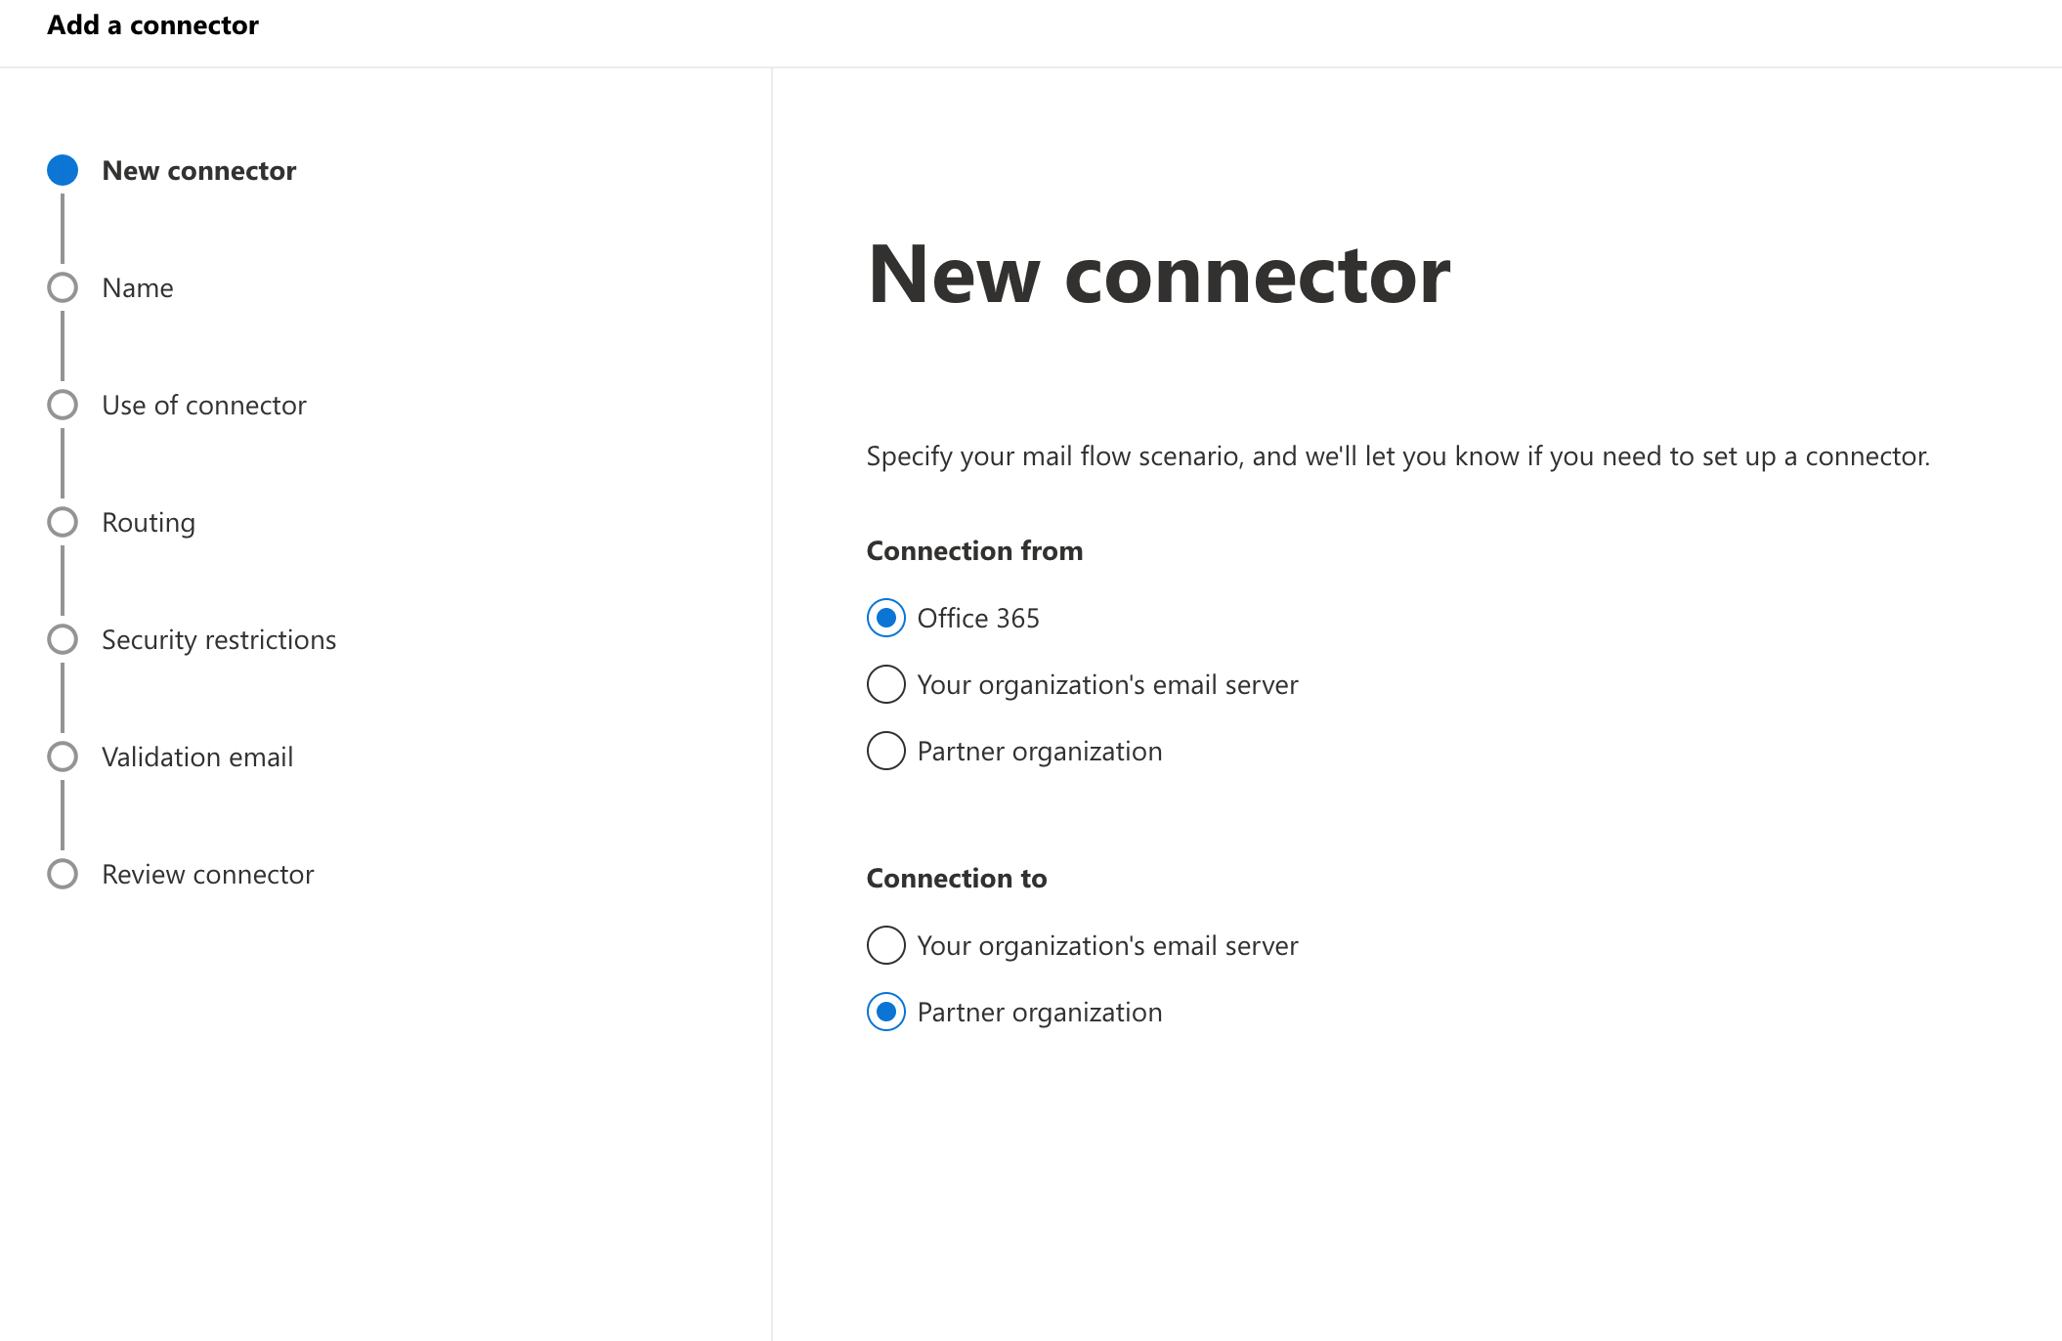Select Your organization's email server under Connection from
2062x1341 pixels.
pos(885,684)
